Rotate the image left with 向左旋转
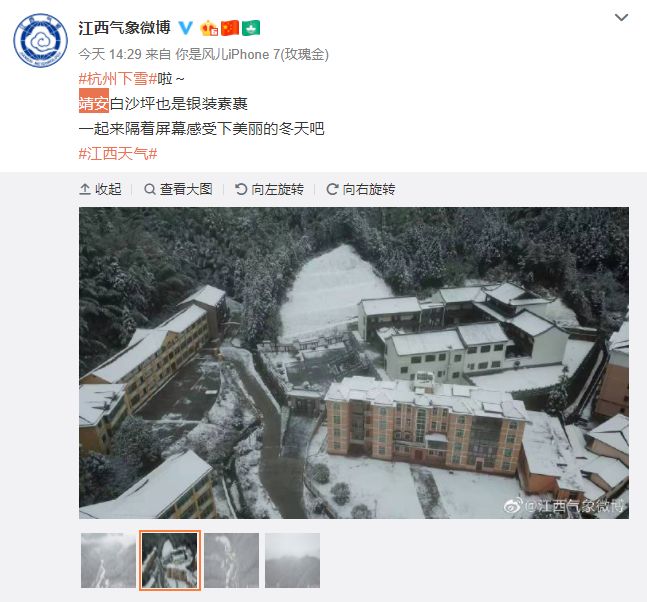Image resolution: width=647 pixels, height=602 pixels. coord(269,189)
